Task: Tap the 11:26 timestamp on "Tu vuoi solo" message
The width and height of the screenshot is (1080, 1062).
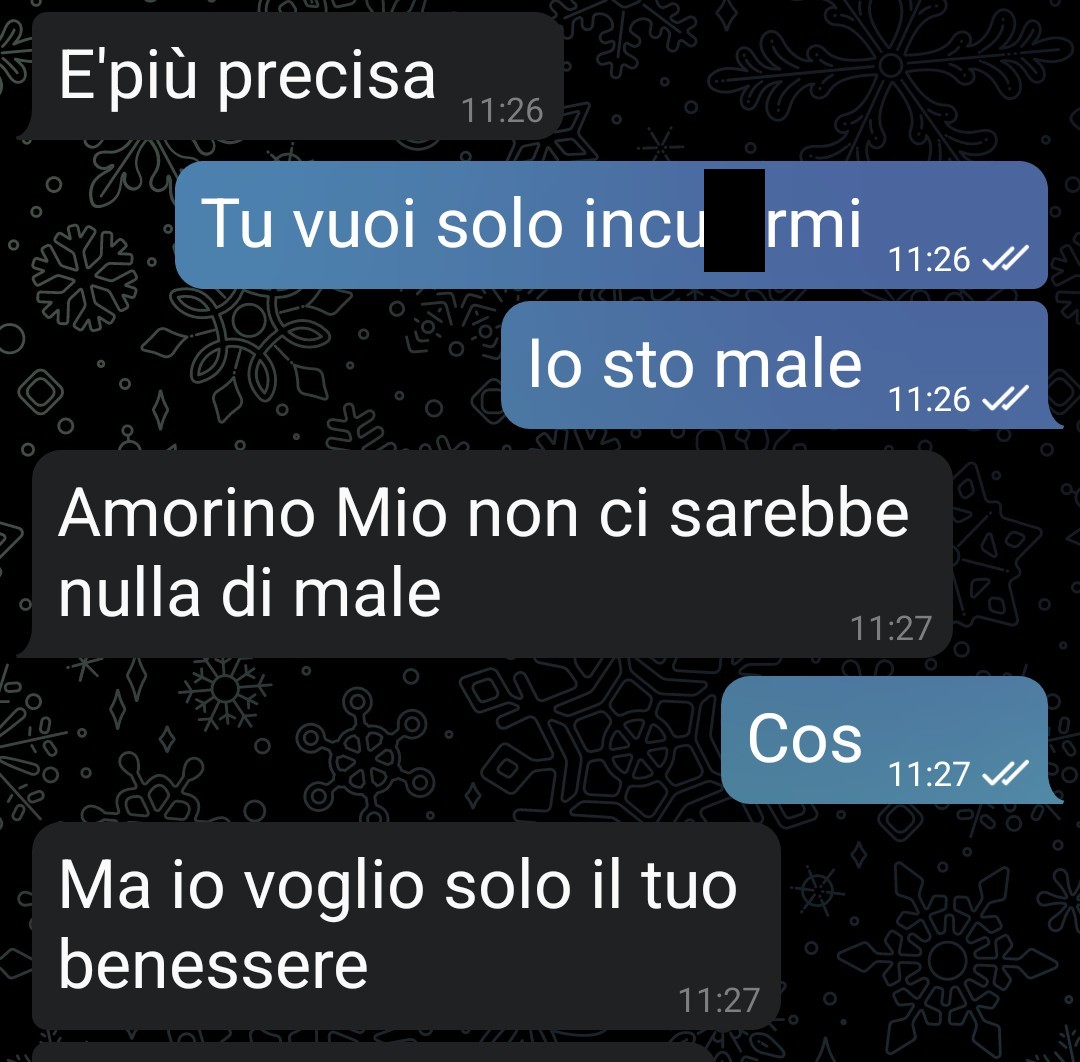Action: pos(929,260)
